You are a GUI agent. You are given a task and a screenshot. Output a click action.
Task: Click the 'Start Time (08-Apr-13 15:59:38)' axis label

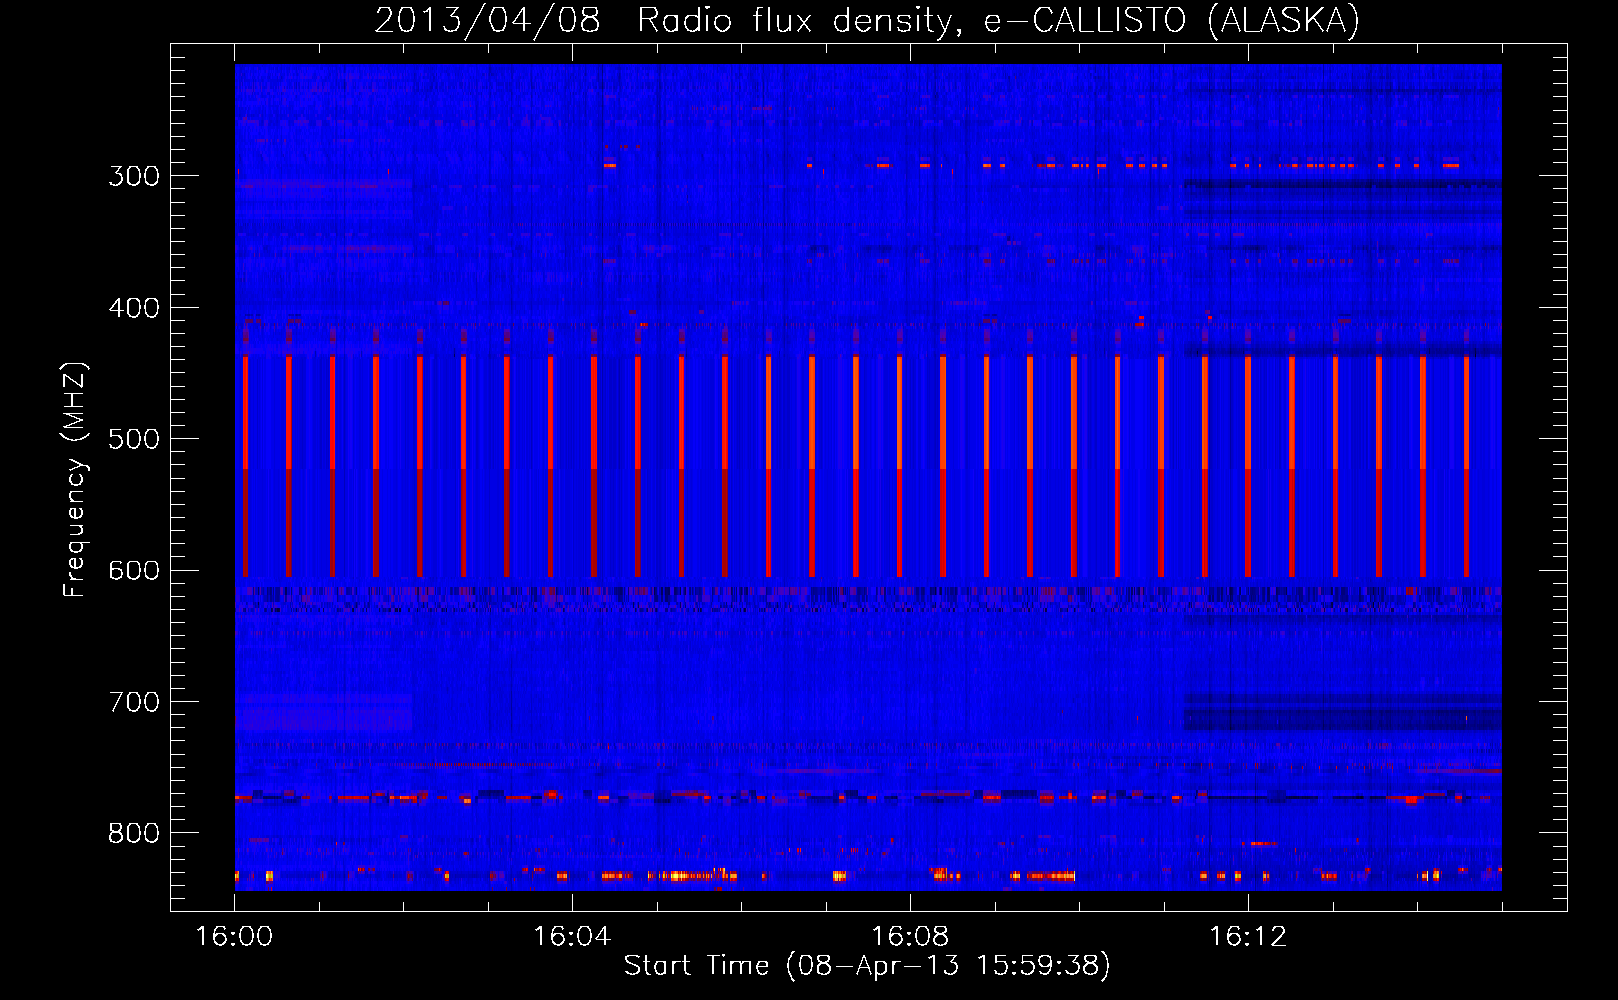pos(867,966)
